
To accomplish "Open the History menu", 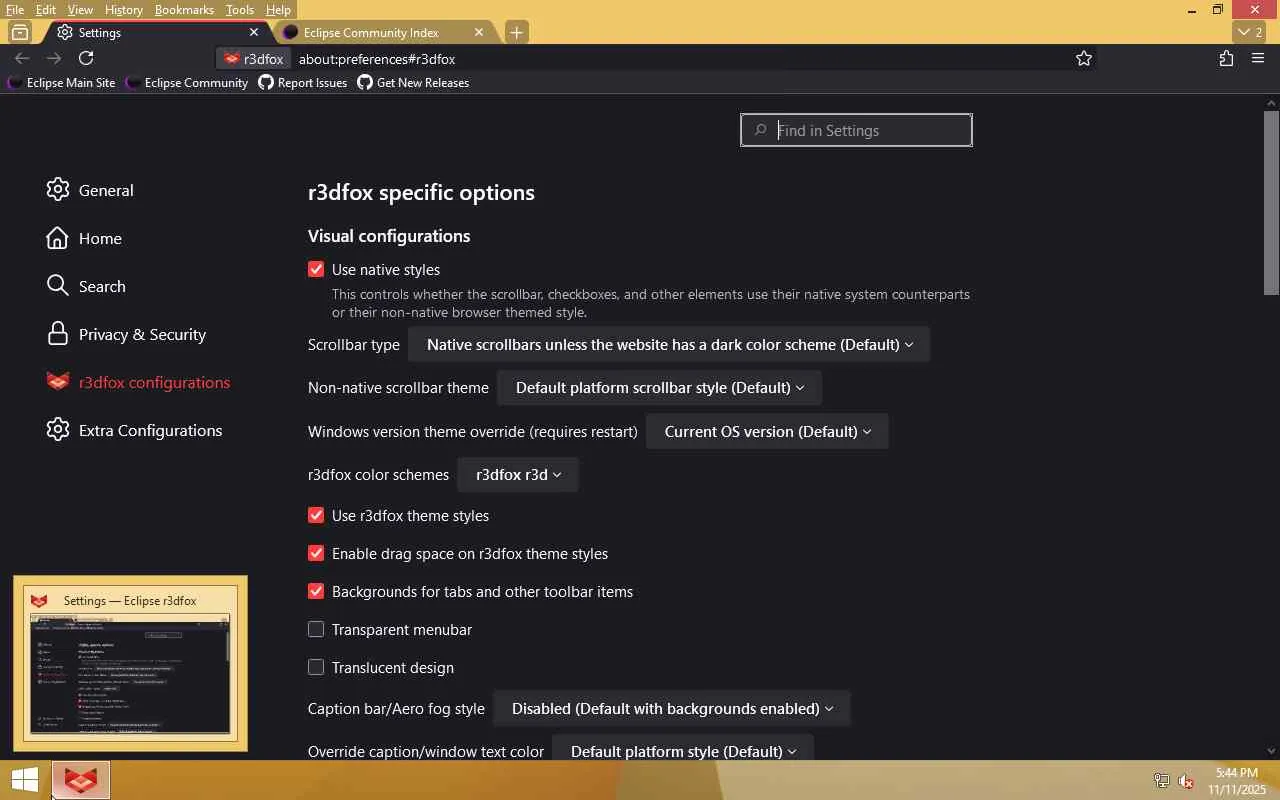I will 123,10.
